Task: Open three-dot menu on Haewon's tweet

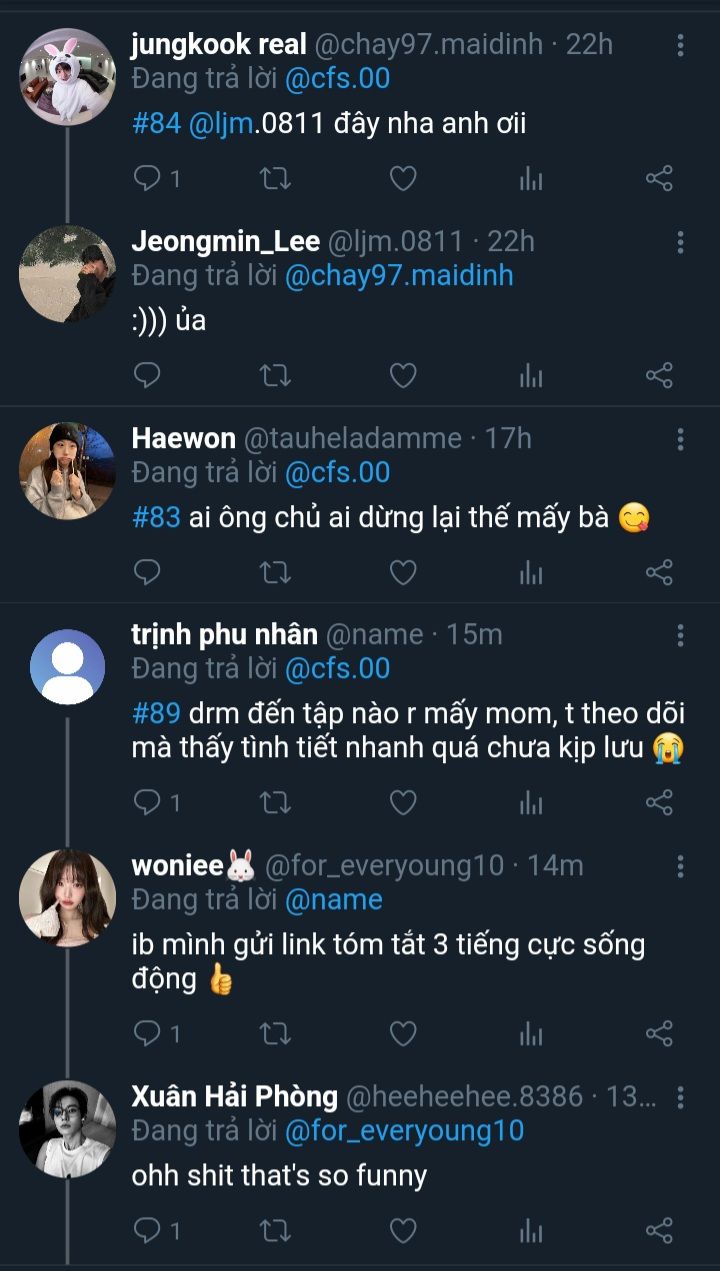Action: (x=680, y=439)
